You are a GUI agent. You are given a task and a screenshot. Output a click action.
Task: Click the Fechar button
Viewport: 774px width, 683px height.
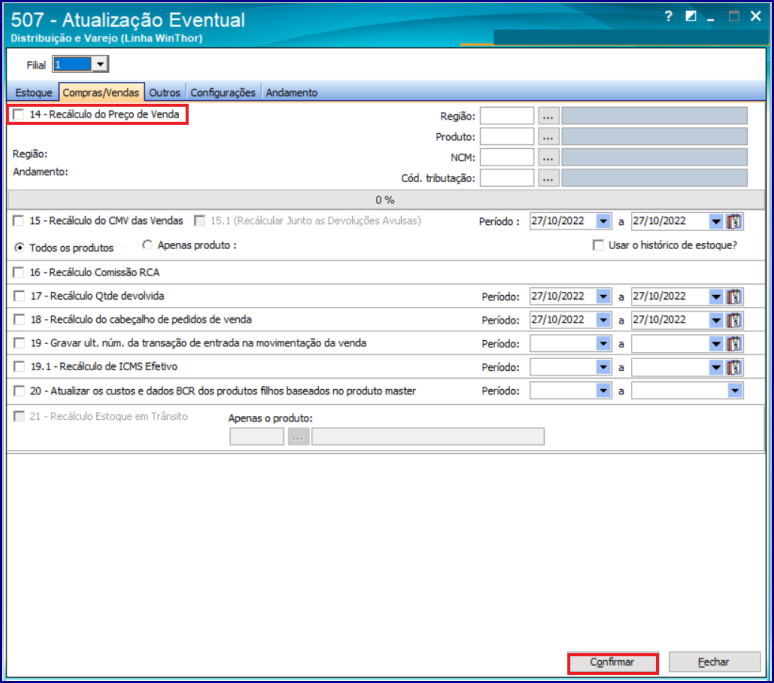coord(714,662)
